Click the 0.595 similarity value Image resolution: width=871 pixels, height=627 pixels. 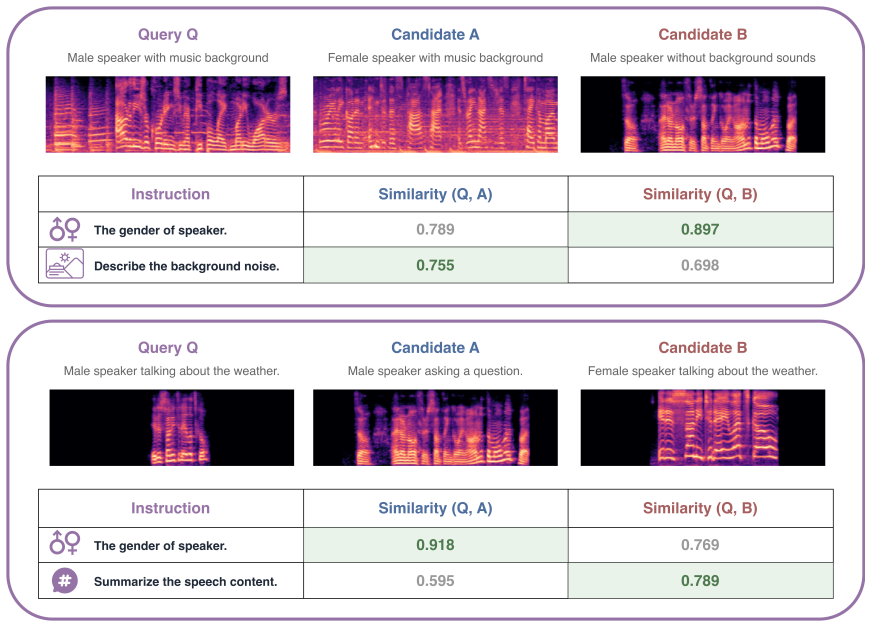(436, 581)
